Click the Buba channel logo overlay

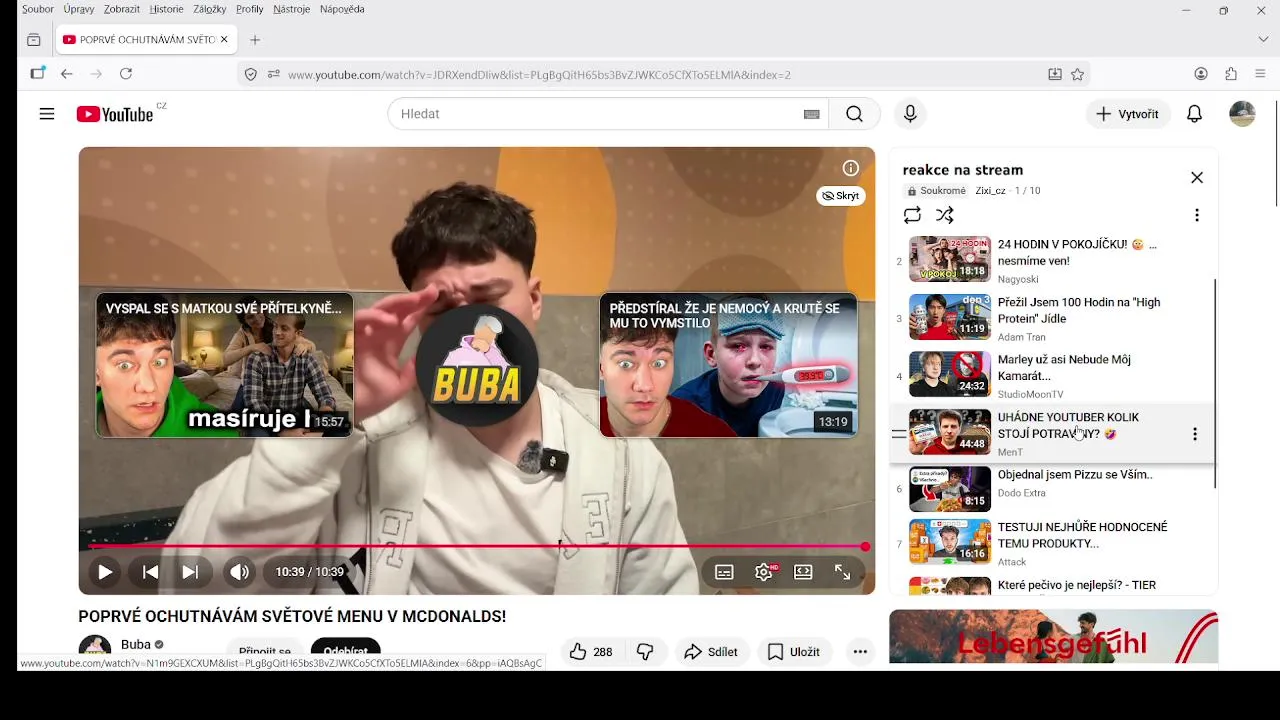477,365
